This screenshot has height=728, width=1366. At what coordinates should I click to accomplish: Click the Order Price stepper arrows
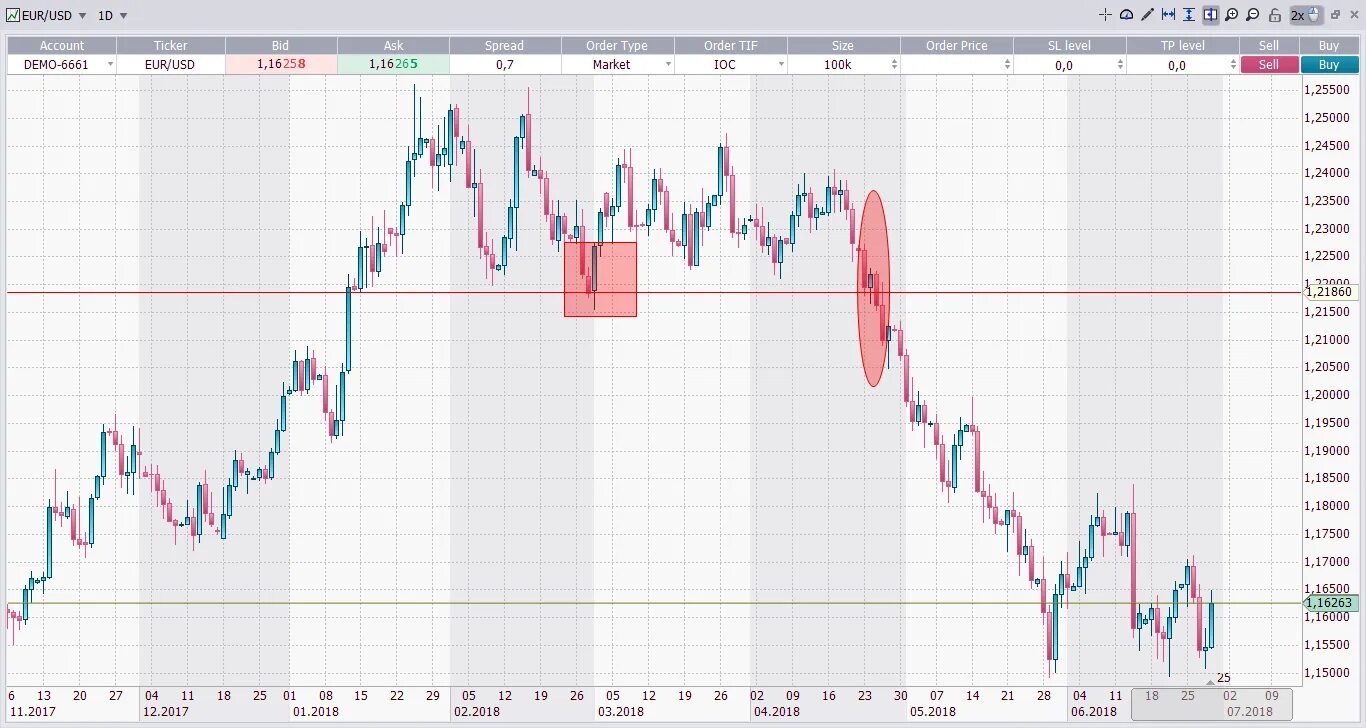[x=1007, y=64]
